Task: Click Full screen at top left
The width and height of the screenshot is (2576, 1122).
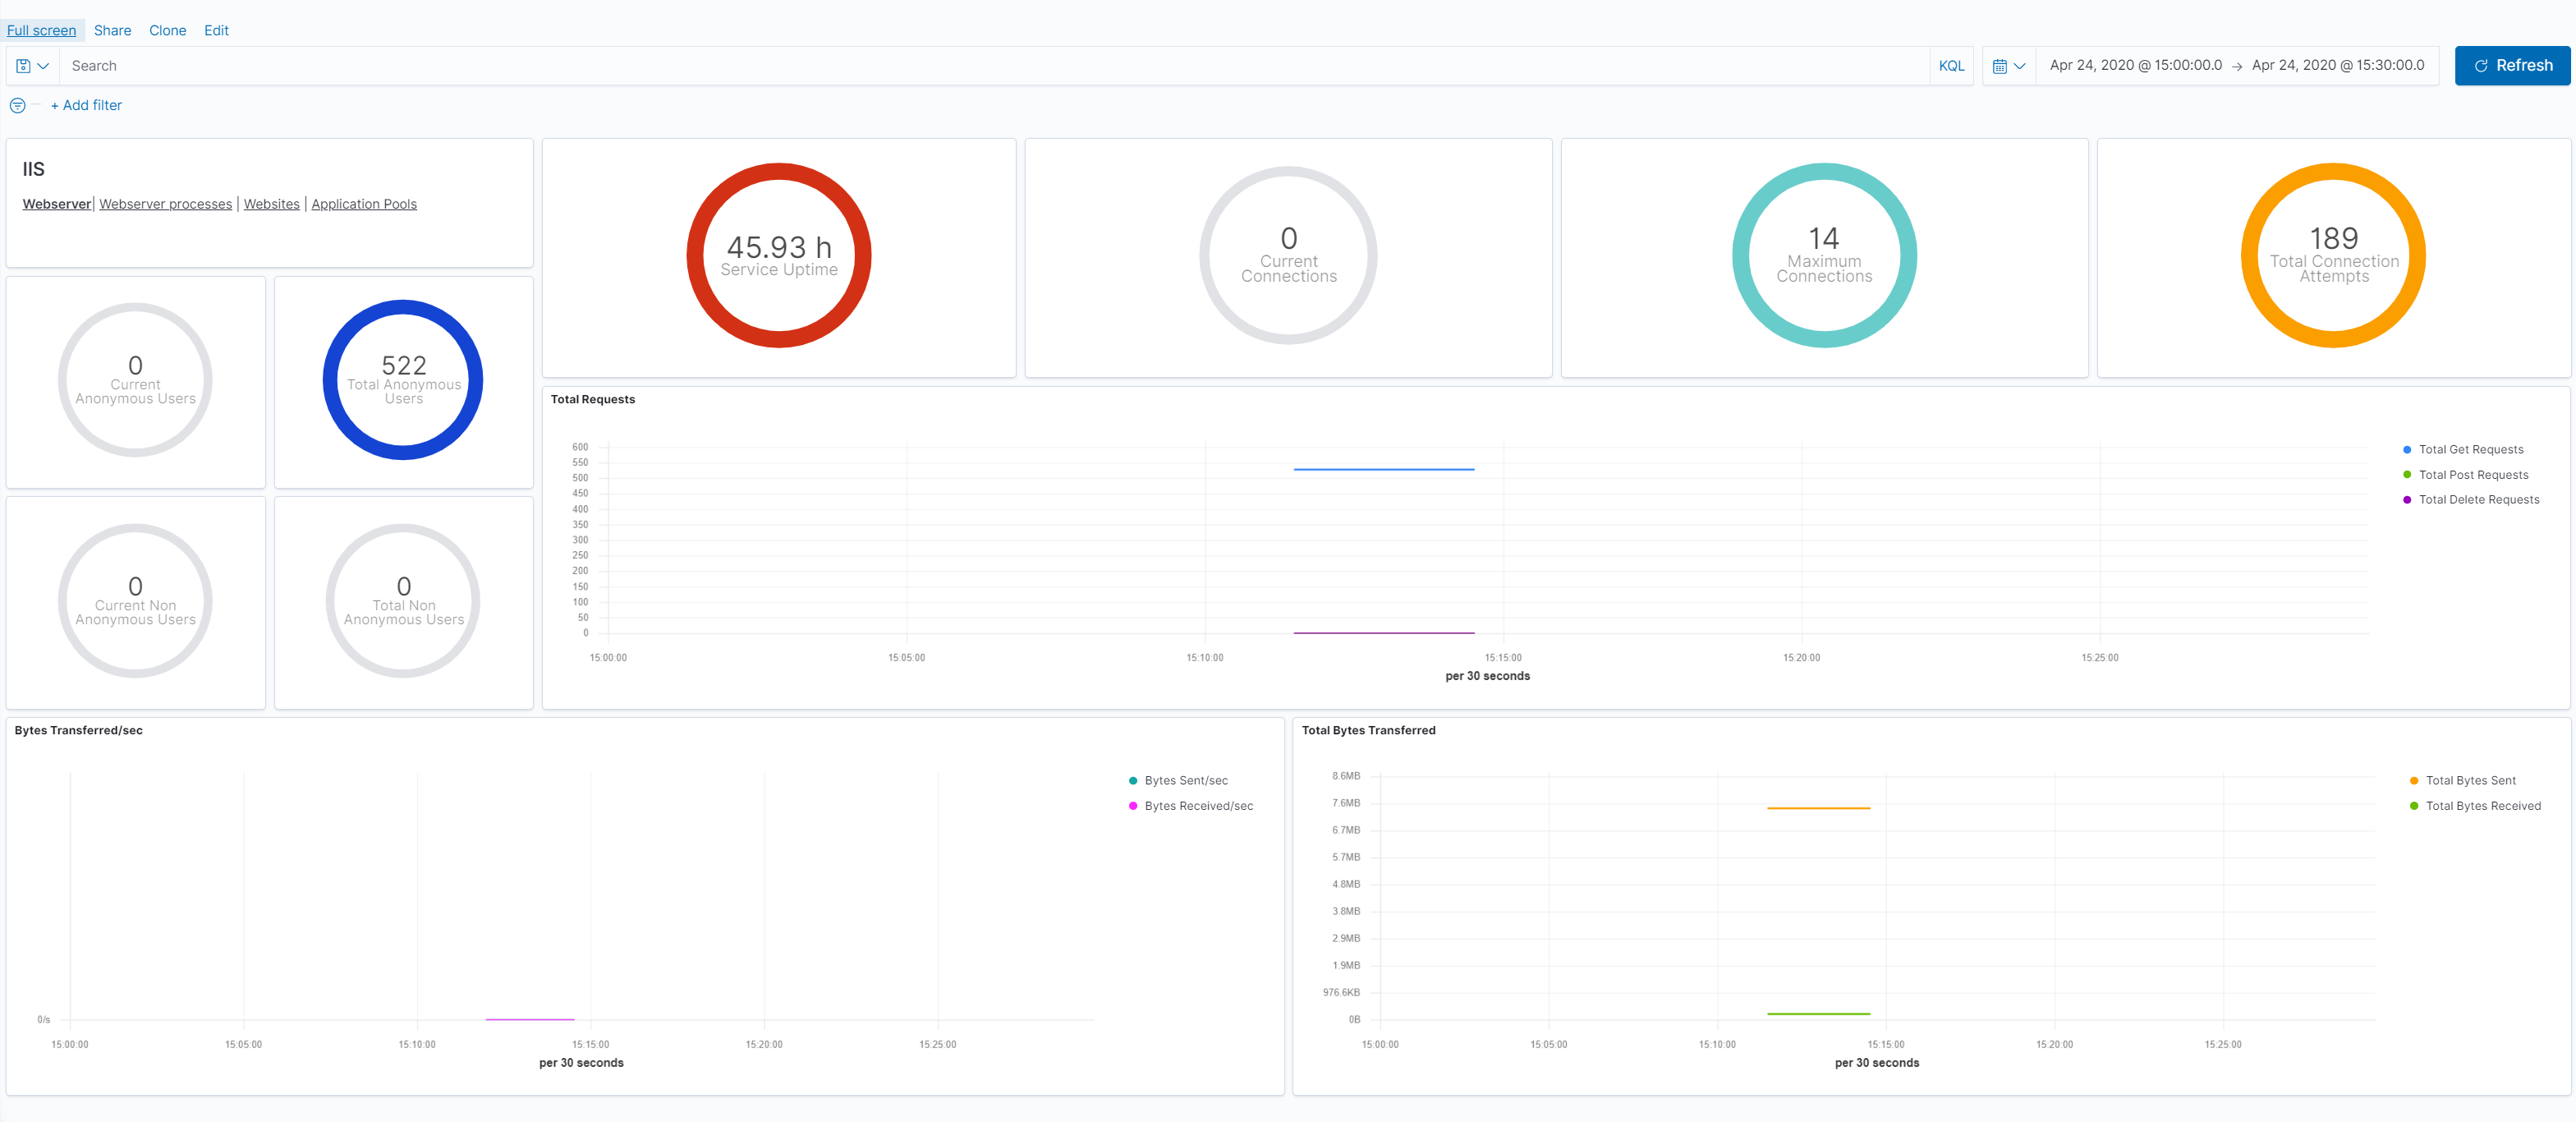Action: click(x=41, y=30)
